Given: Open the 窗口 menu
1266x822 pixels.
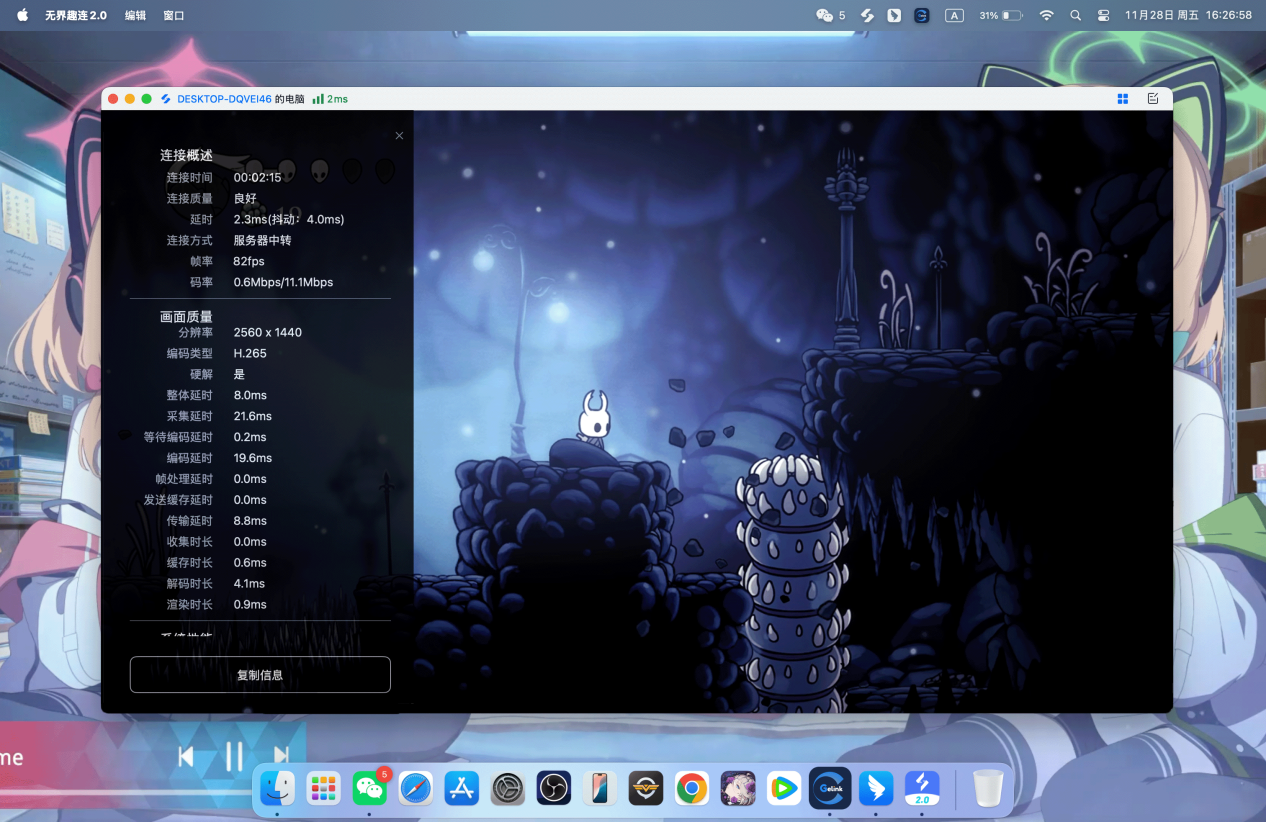Looking at the screenshot, I should (x=173, y=15).
